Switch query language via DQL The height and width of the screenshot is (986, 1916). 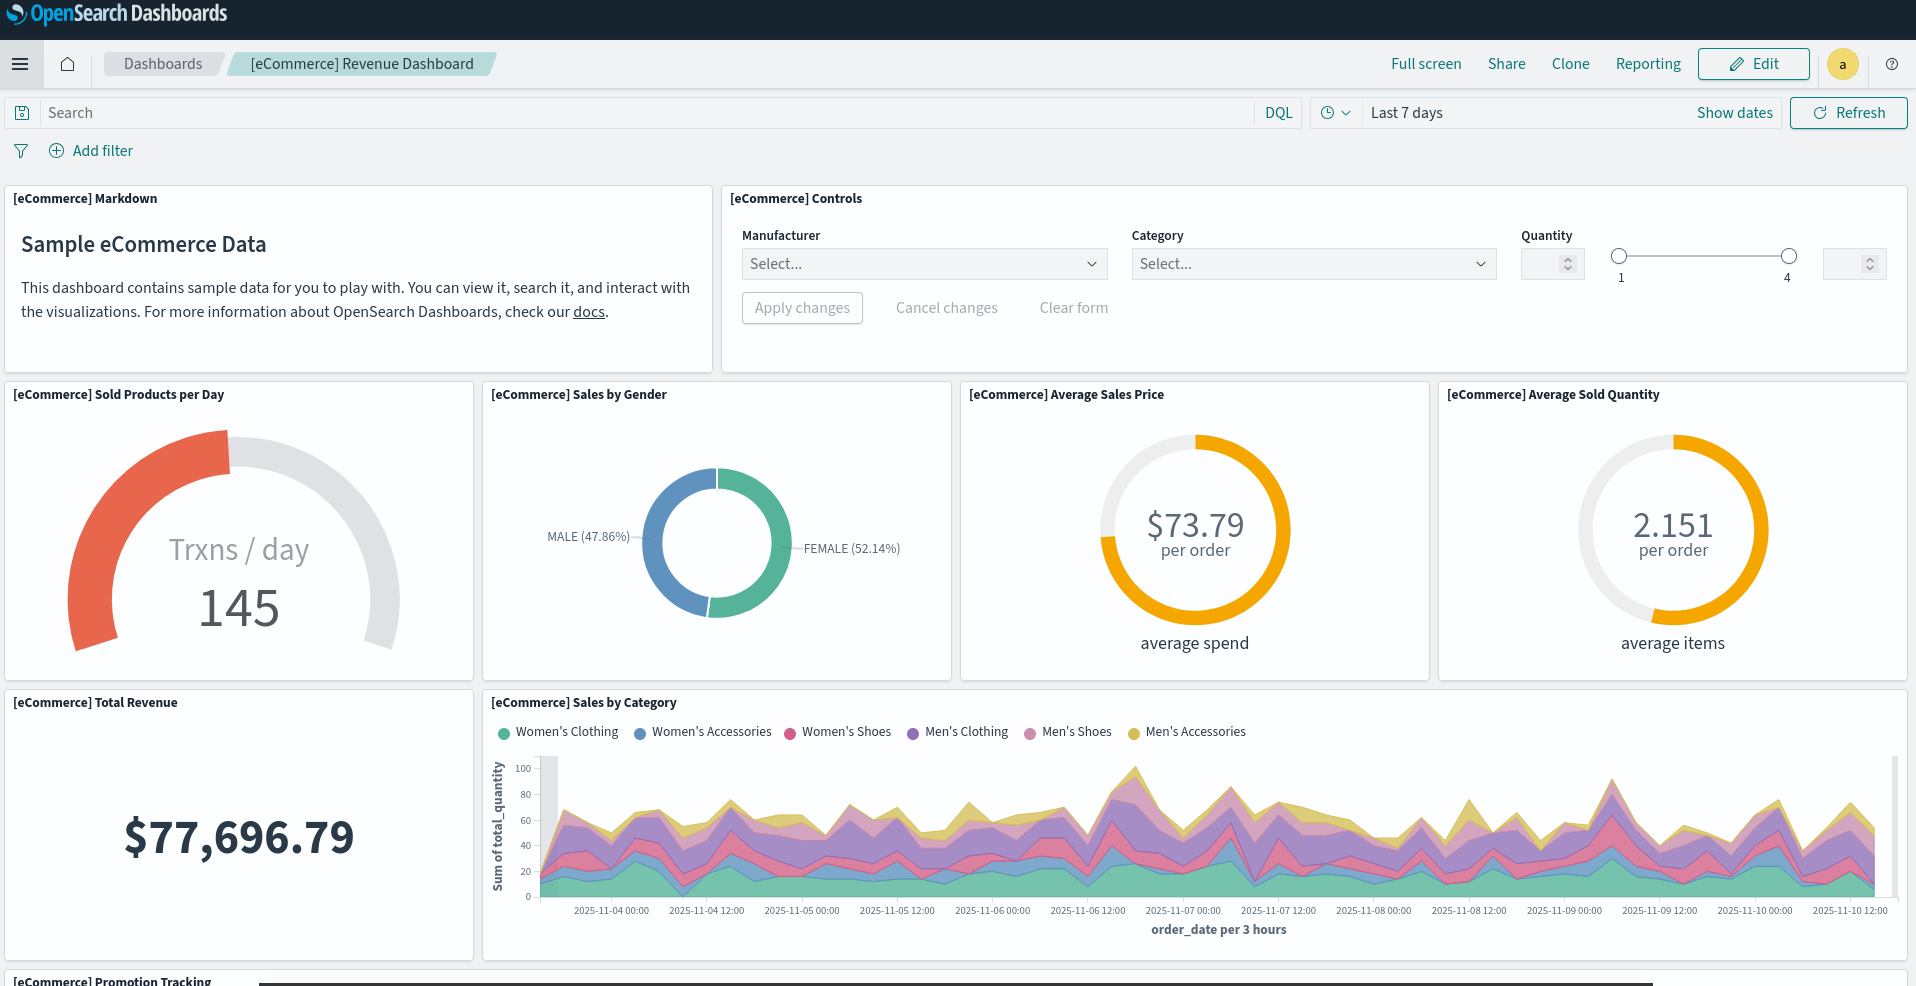(x=1278, y=113)
